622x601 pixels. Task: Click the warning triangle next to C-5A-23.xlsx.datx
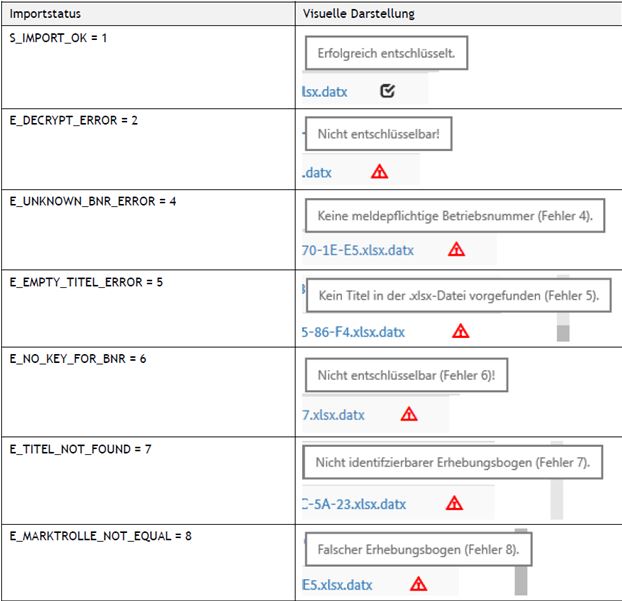click(x=454, y=502)
